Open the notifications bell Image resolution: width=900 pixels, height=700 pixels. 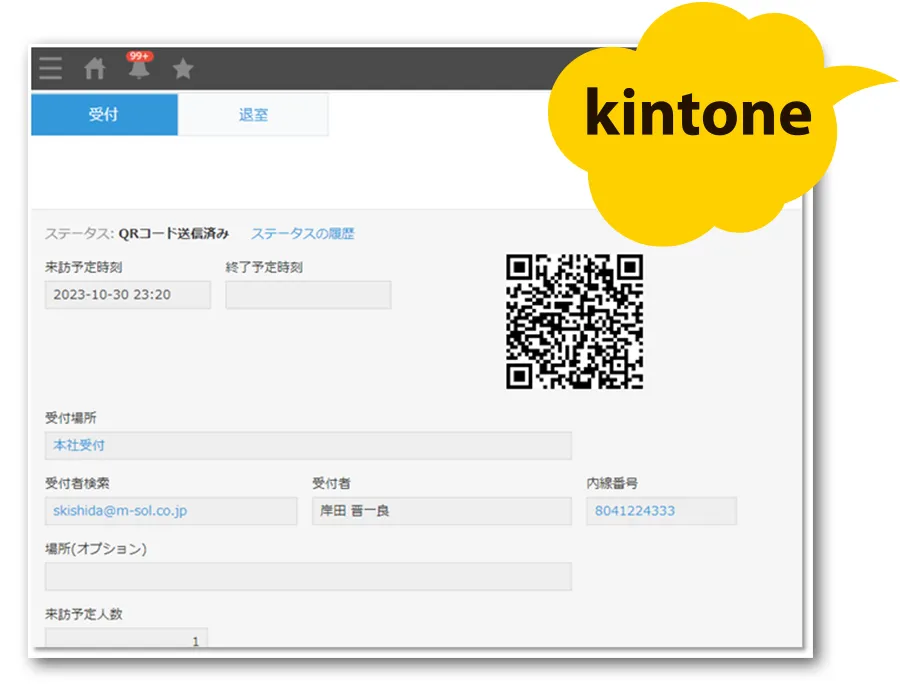tap(138, 70)
